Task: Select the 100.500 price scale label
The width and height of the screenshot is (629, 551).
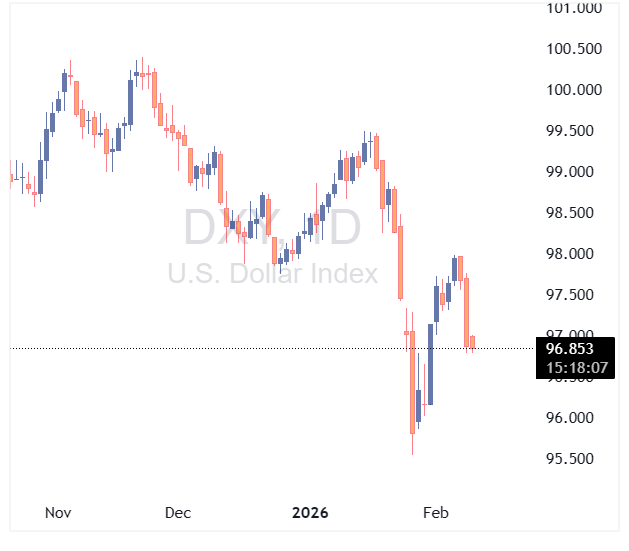Action: pyautogui.click(x=574, y=49)
